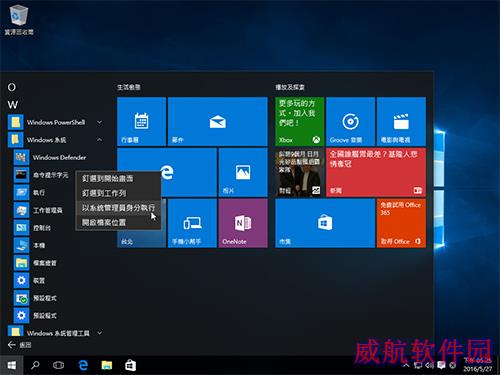This screenshot has width=500, height=375.
Task: Click the Start button on the taskbar
Action: pos(11,366)
